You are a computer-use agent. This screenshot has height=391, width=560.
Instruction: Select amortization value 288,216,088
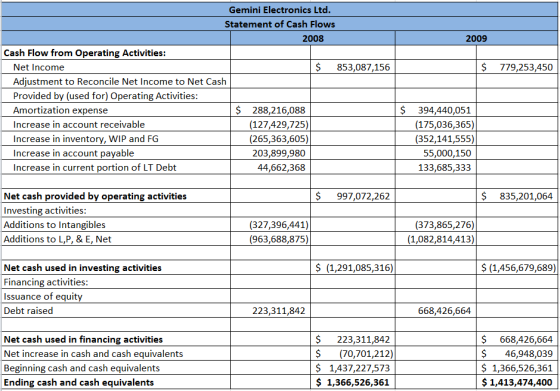[279, 110]
